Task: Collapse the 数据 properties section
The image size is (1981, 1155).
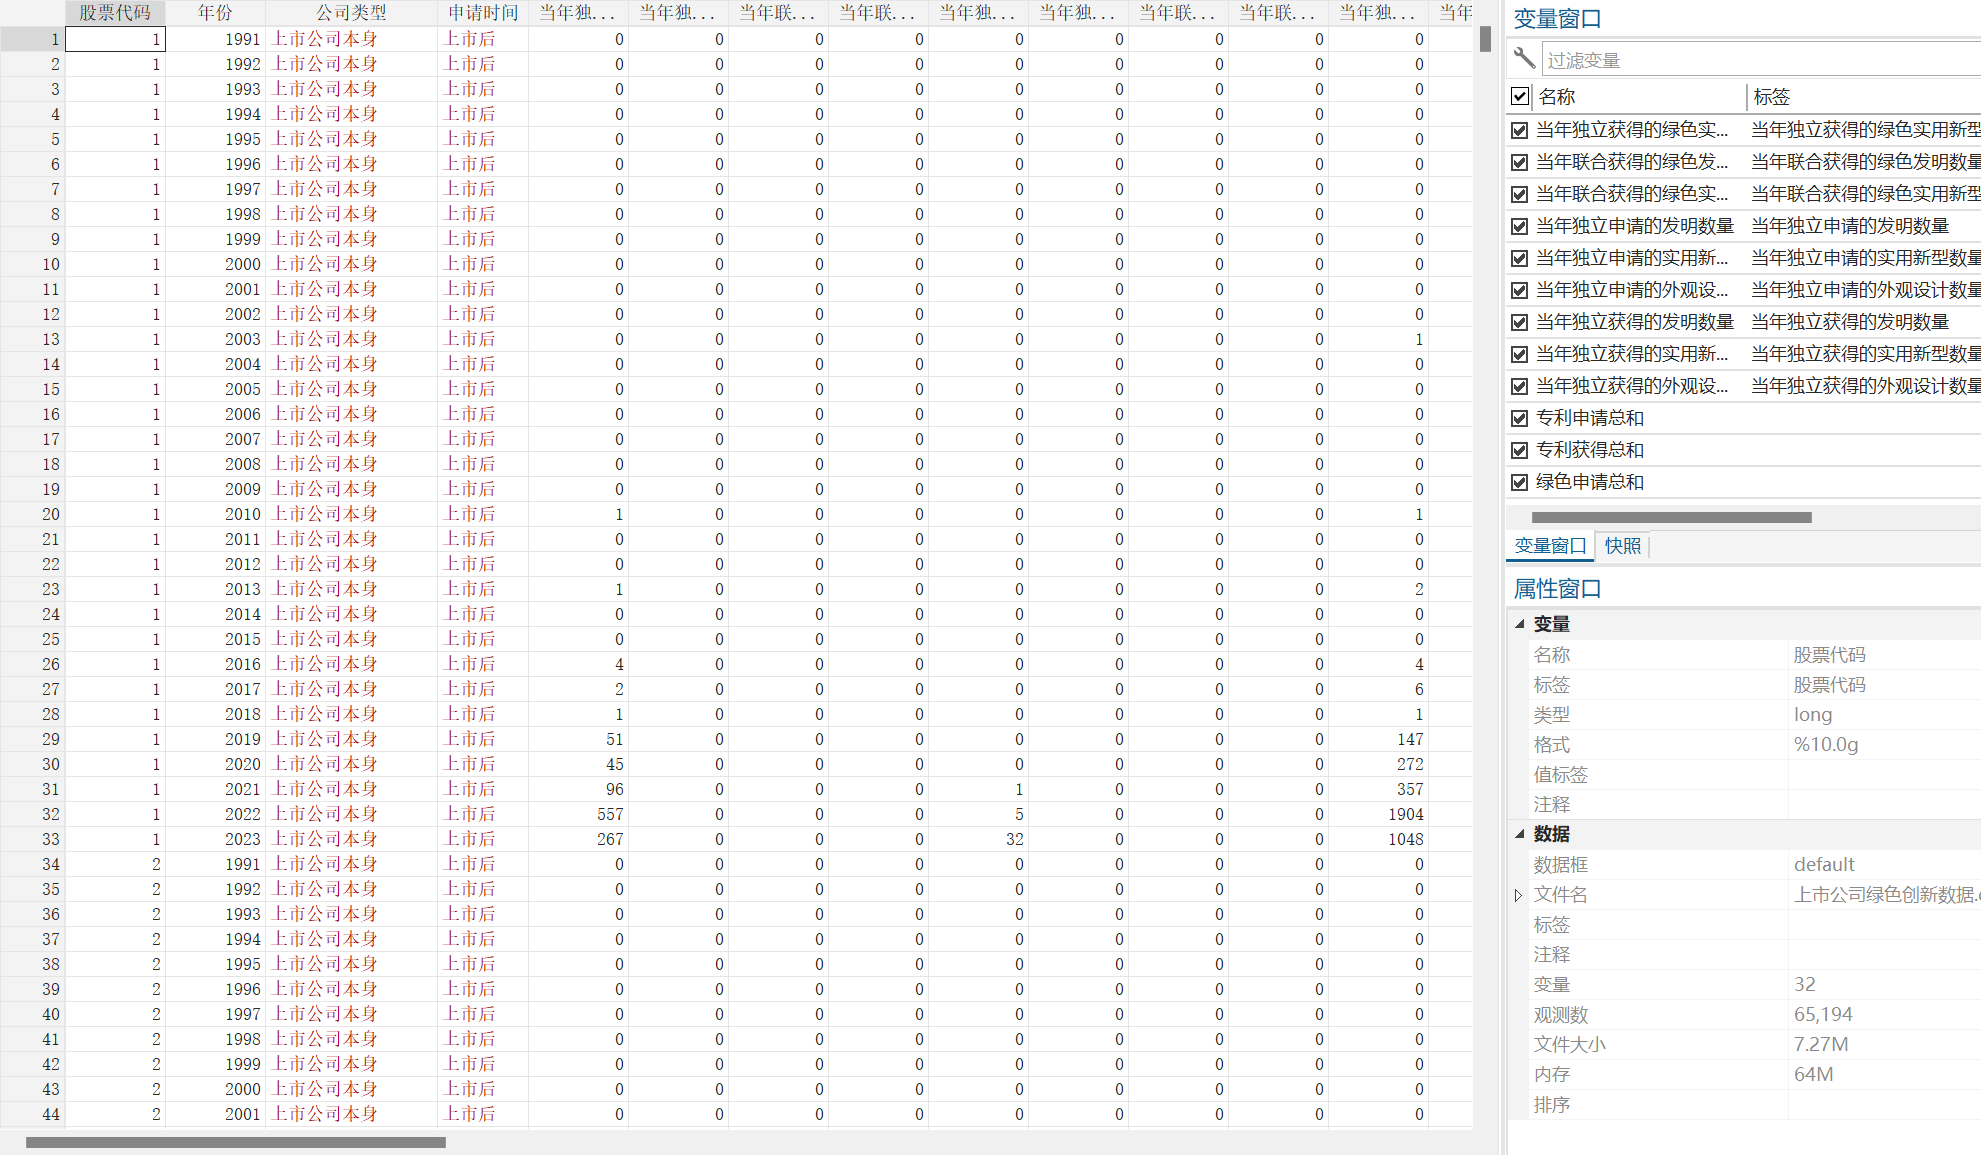Action: (1520, 834)
